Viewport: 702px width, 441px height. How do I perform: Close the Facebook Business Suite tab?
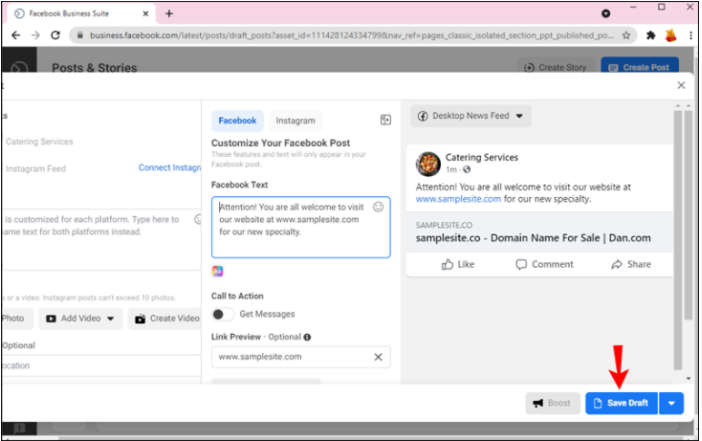[x=146, y=13]
